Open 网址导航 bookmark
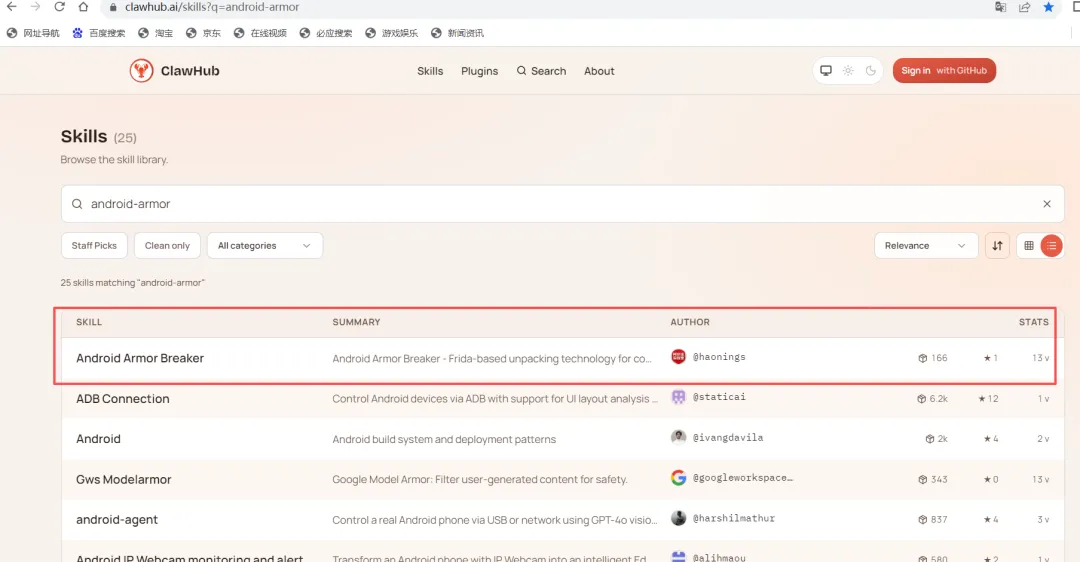Viewport: 1080px width, 562px height. click(33, 33)
